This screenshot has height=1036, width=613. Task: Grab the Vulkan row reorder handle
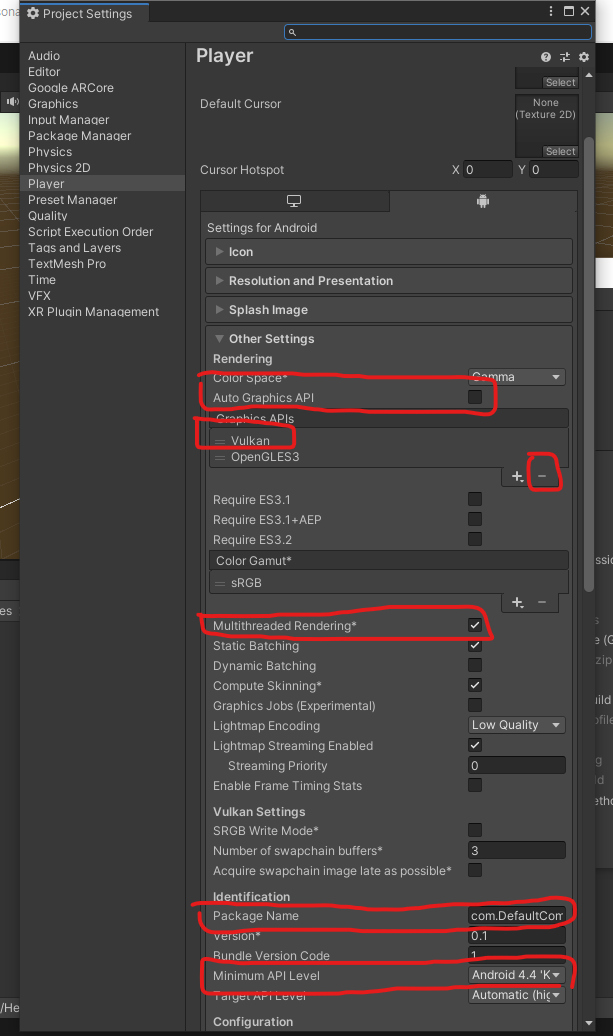click(x=220, y=441)
